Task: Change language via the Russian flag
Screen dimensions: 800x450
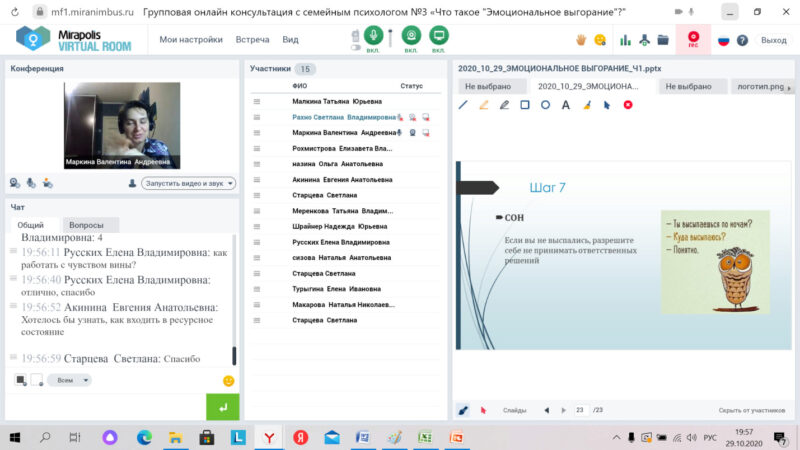Action: click(723, 40)
